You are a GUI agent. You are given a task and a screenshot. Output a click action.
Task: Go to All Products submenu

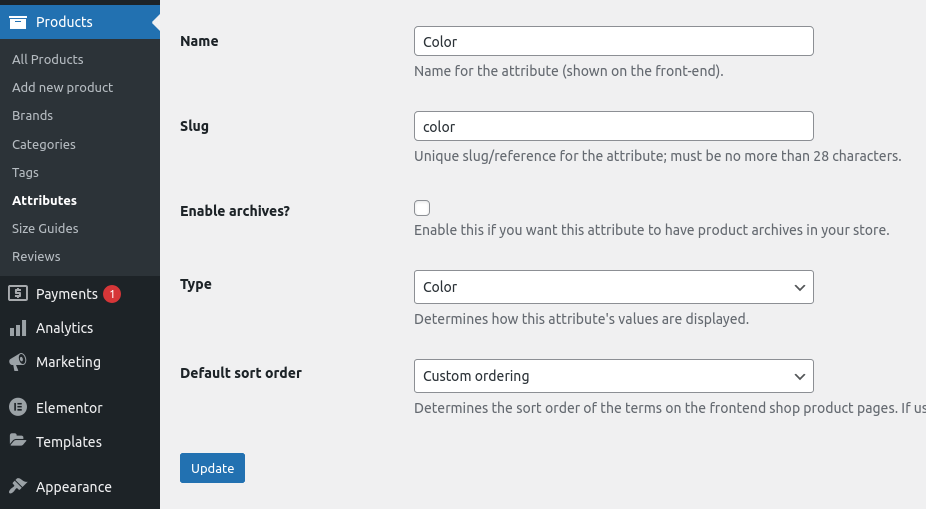click(48, 59)
